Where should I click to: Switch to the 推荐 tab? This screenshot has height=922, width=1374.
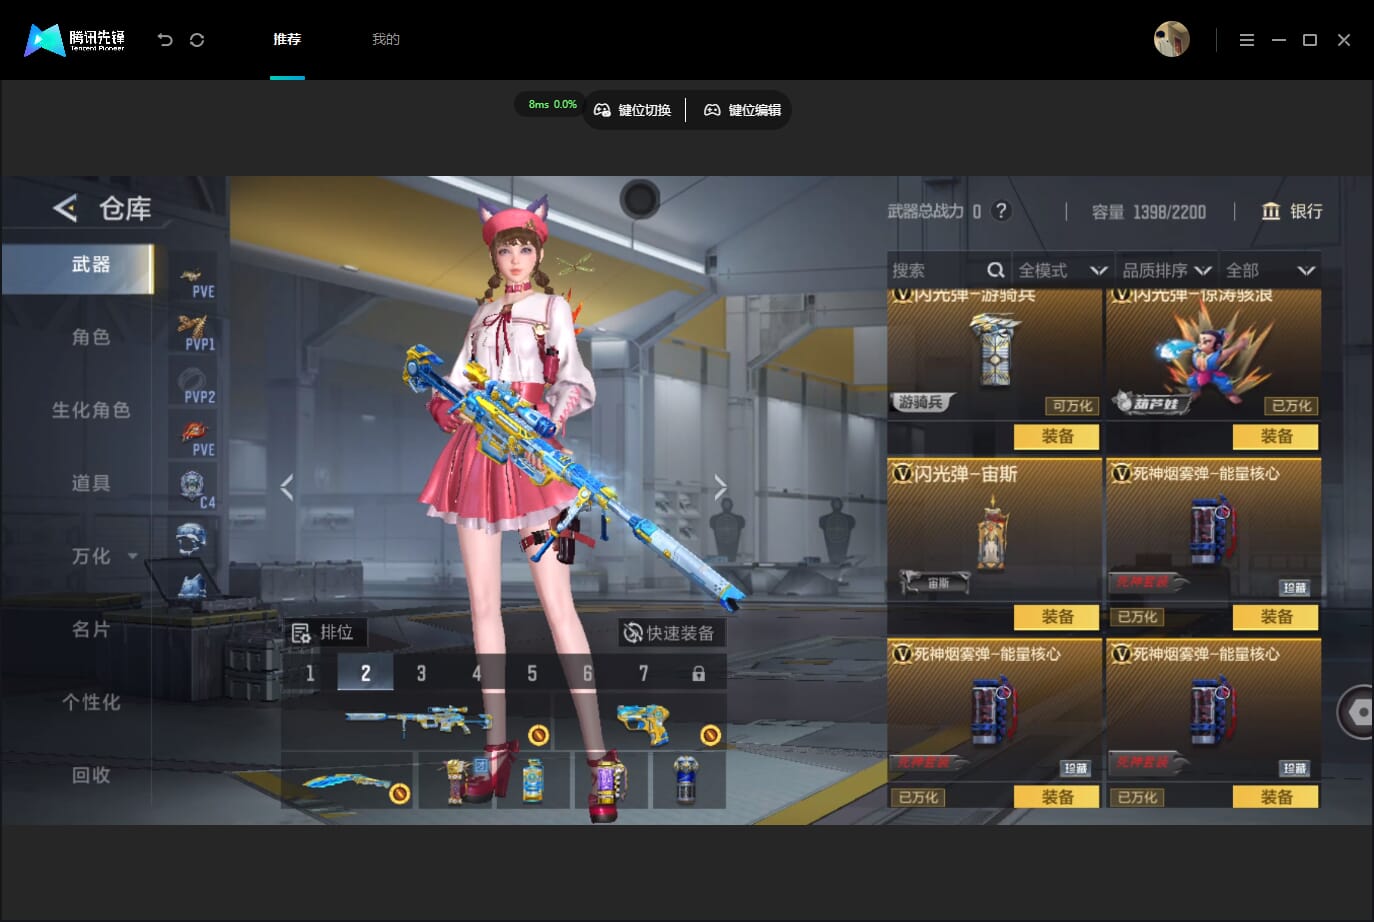coord(287,39)
